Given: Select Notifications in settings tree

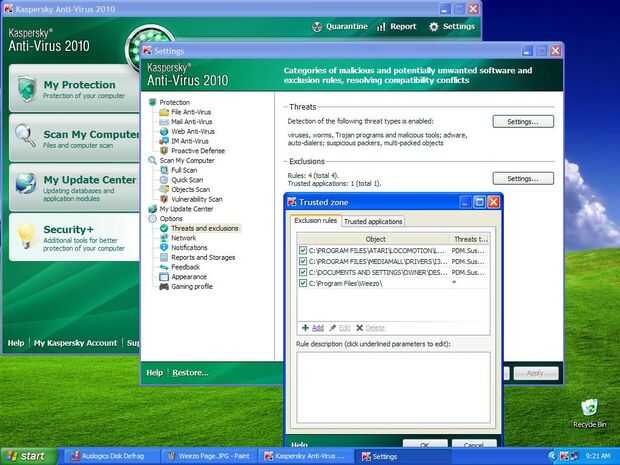Looking at the screenshot, I should click(x=189, y=248).
